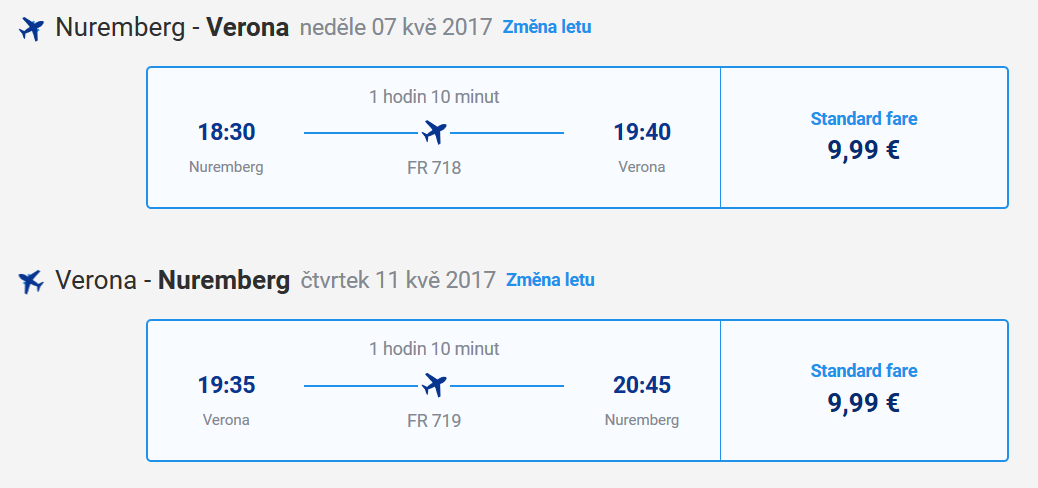
Task: Click the airplane icon above FR 718
Action: tap(434, 132)
